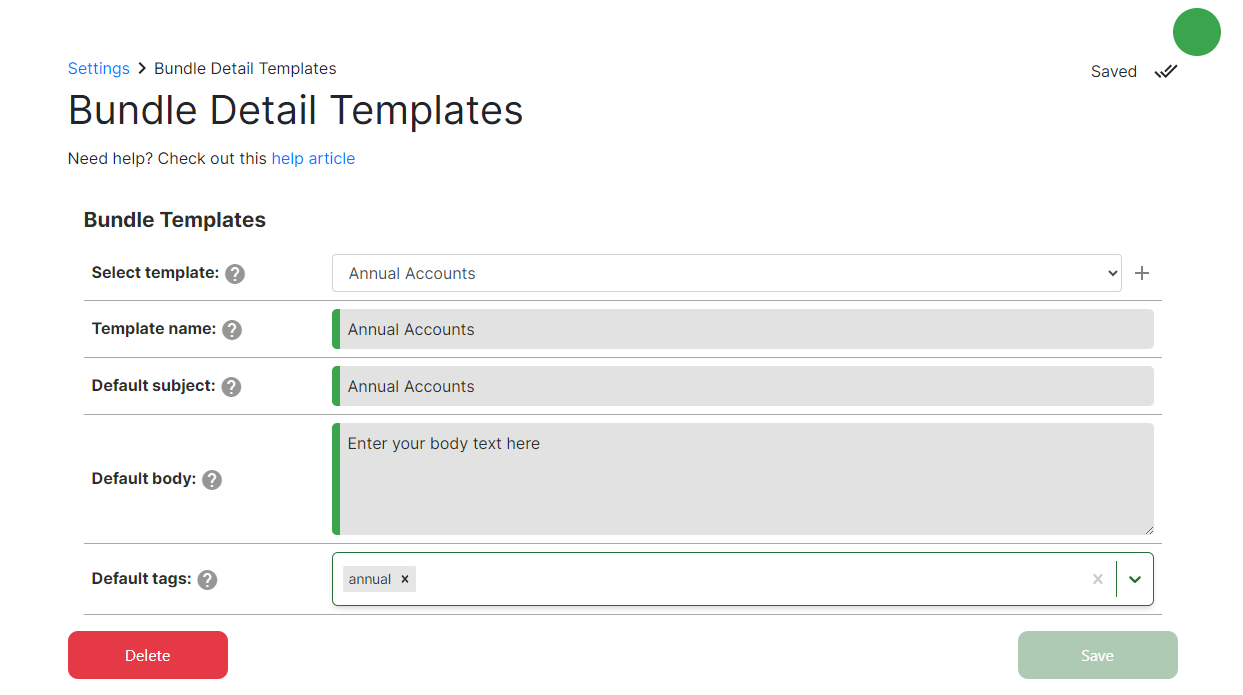Click the help icon beside Select template
Image resolution: width=1243 pixels, height=695 pixels.
pyautogui.click(x=235, y=274)
